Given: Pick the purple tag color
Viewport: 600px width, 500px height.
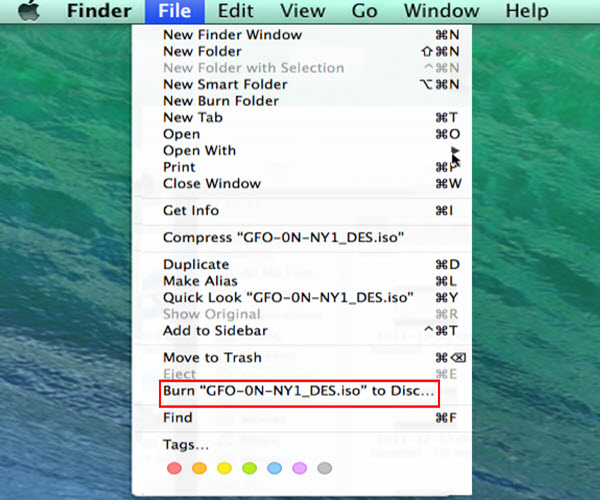Looking at the screenshot, I should [x=299, y=468].
